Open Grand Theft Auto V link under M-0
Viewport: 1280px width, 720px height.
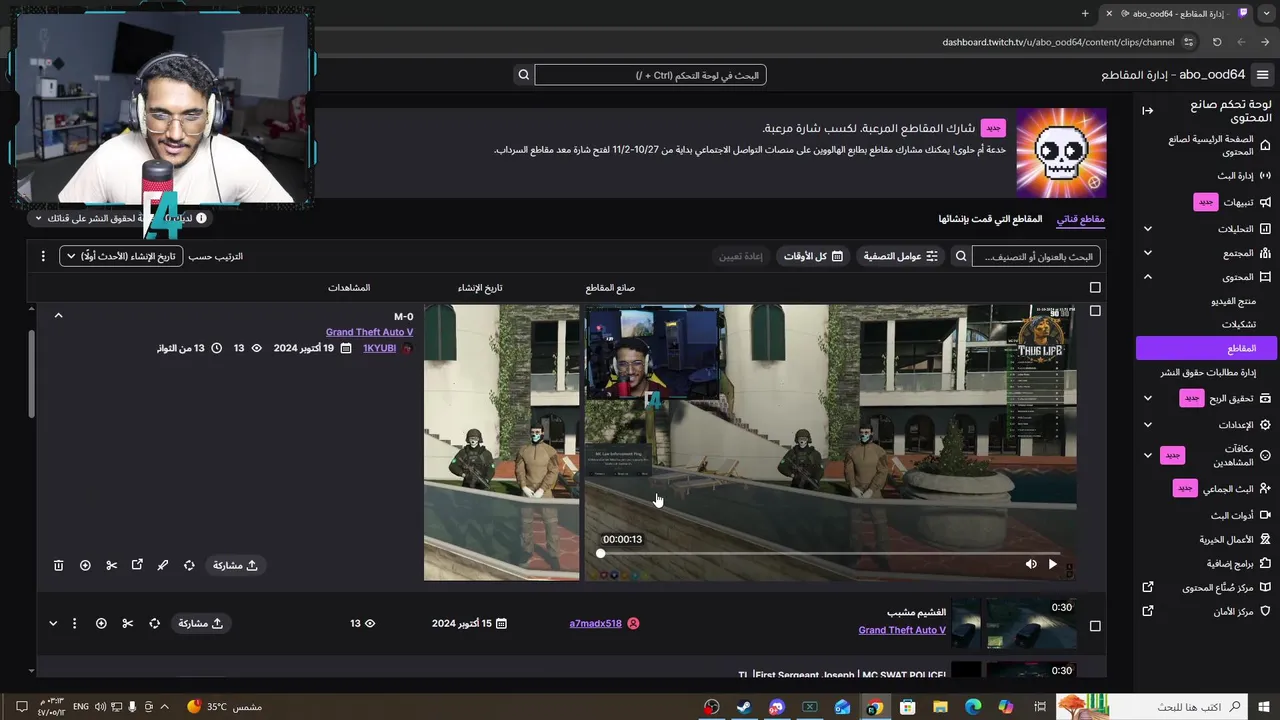369,332
